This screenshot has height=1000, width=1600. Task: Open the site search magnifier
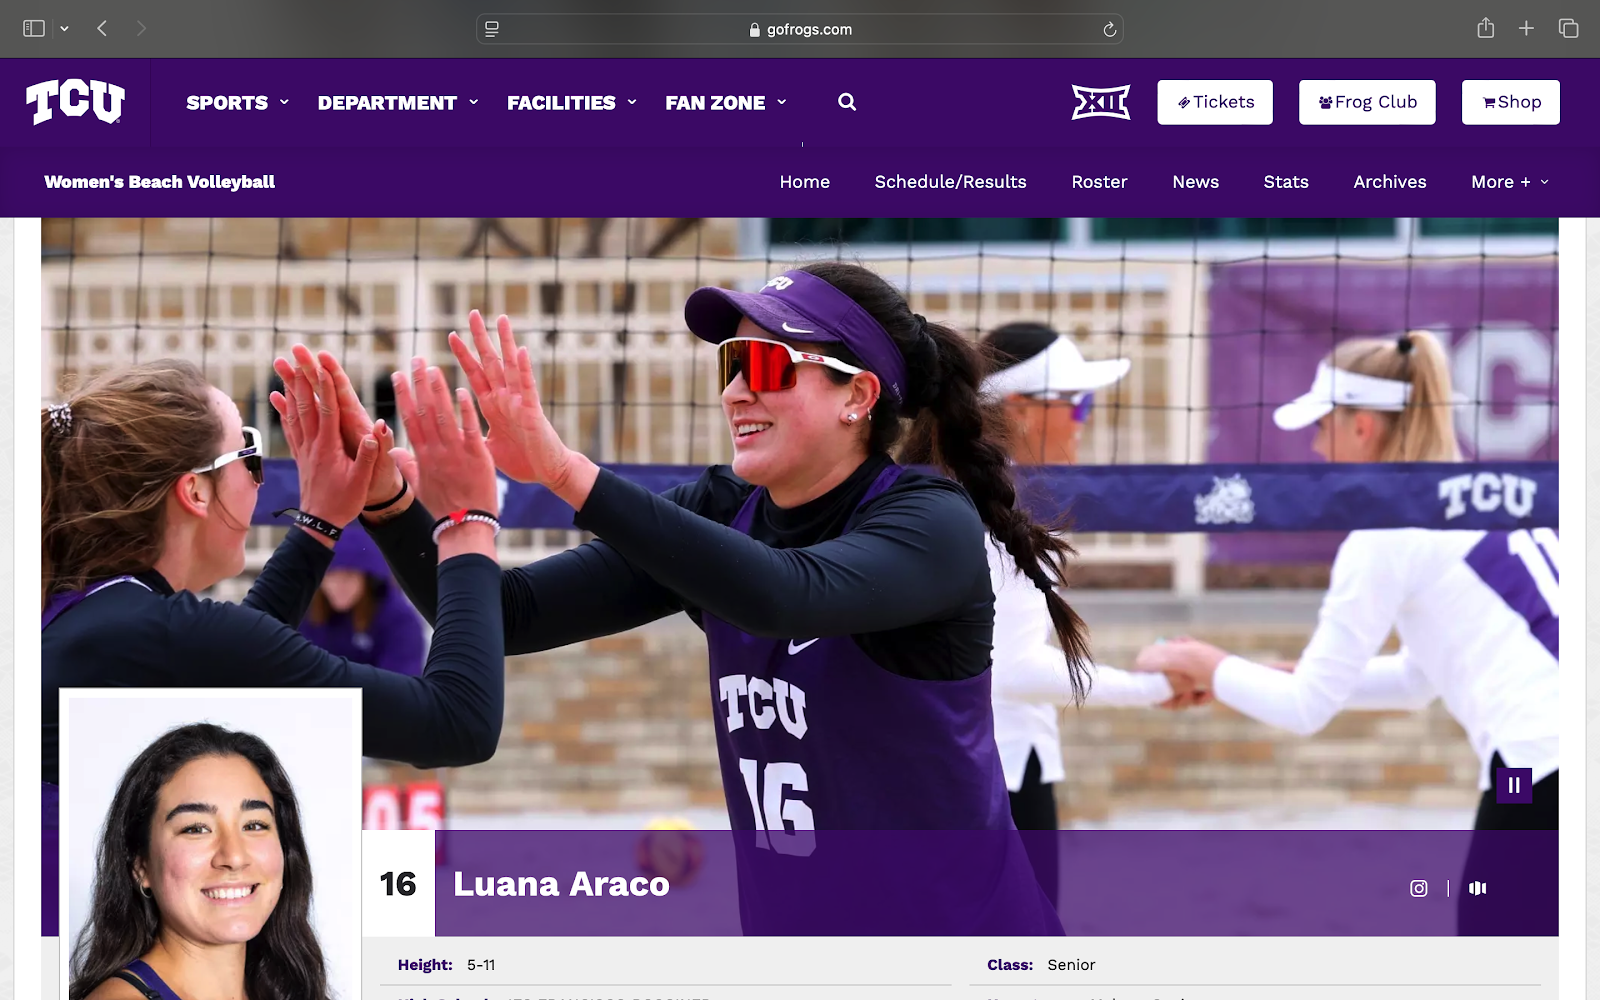coord(847,102)
